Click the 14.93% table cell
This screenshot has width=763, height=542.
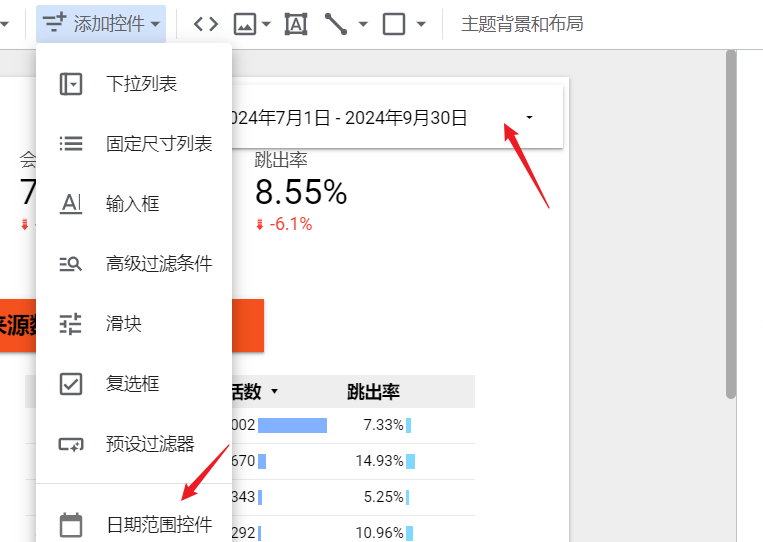coord(380,461)
